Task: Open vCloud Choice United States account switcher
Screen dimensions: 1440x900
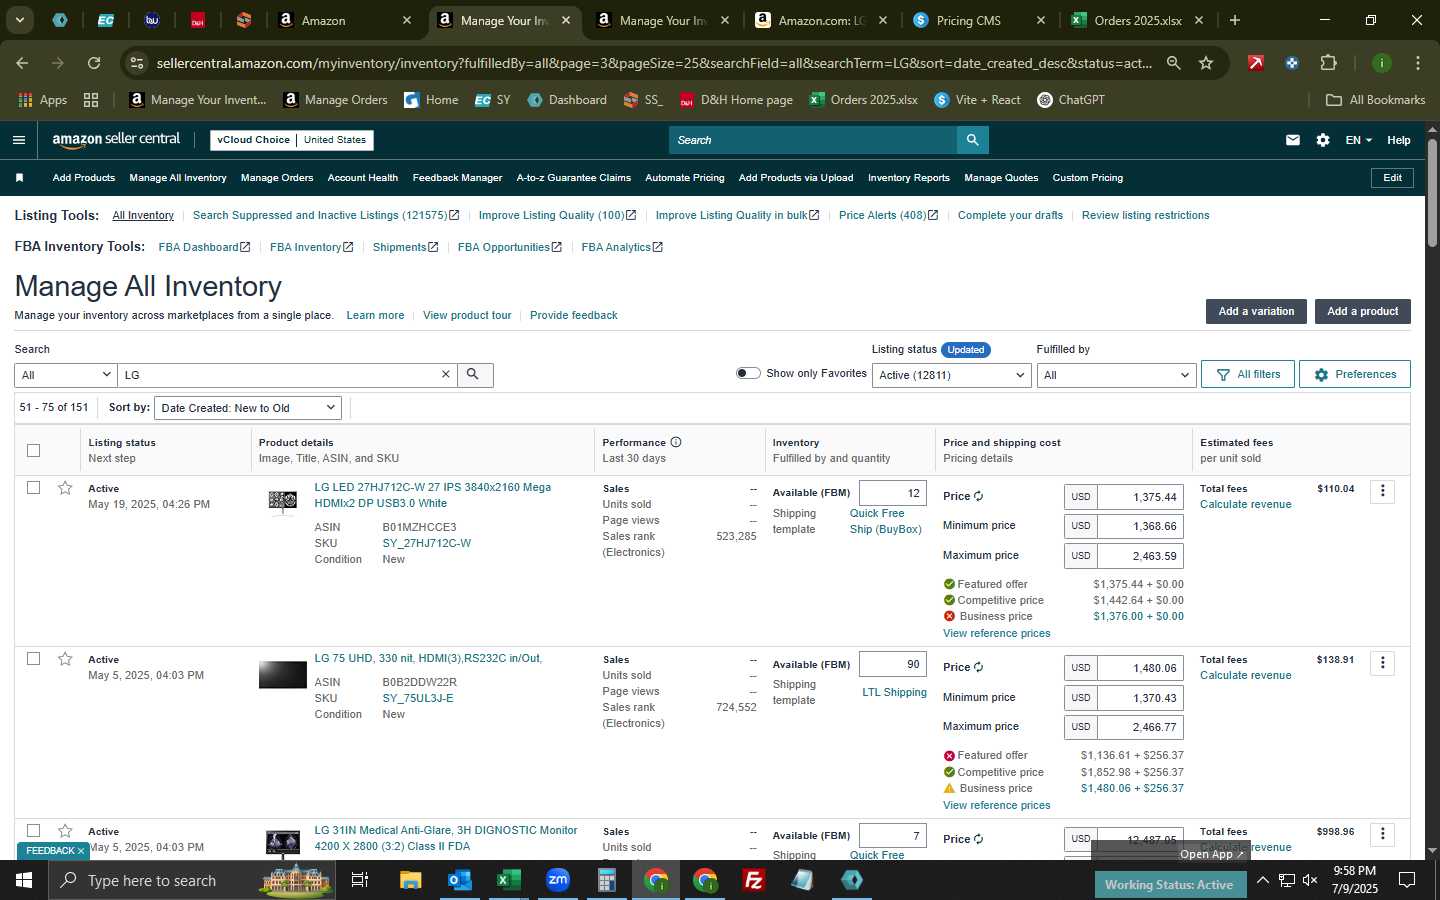Action: point(292,140)
